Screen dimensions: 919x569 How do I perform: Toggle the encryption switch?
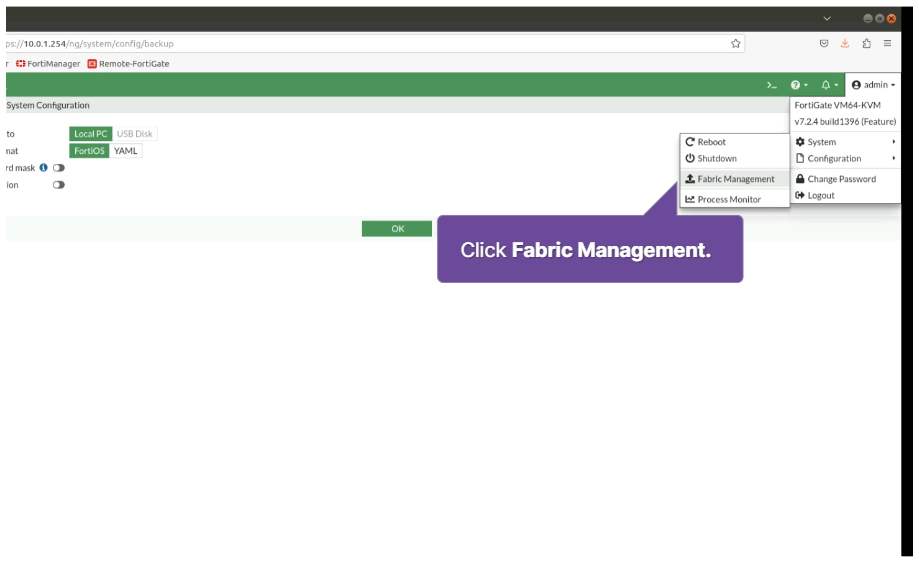point(59,185)
